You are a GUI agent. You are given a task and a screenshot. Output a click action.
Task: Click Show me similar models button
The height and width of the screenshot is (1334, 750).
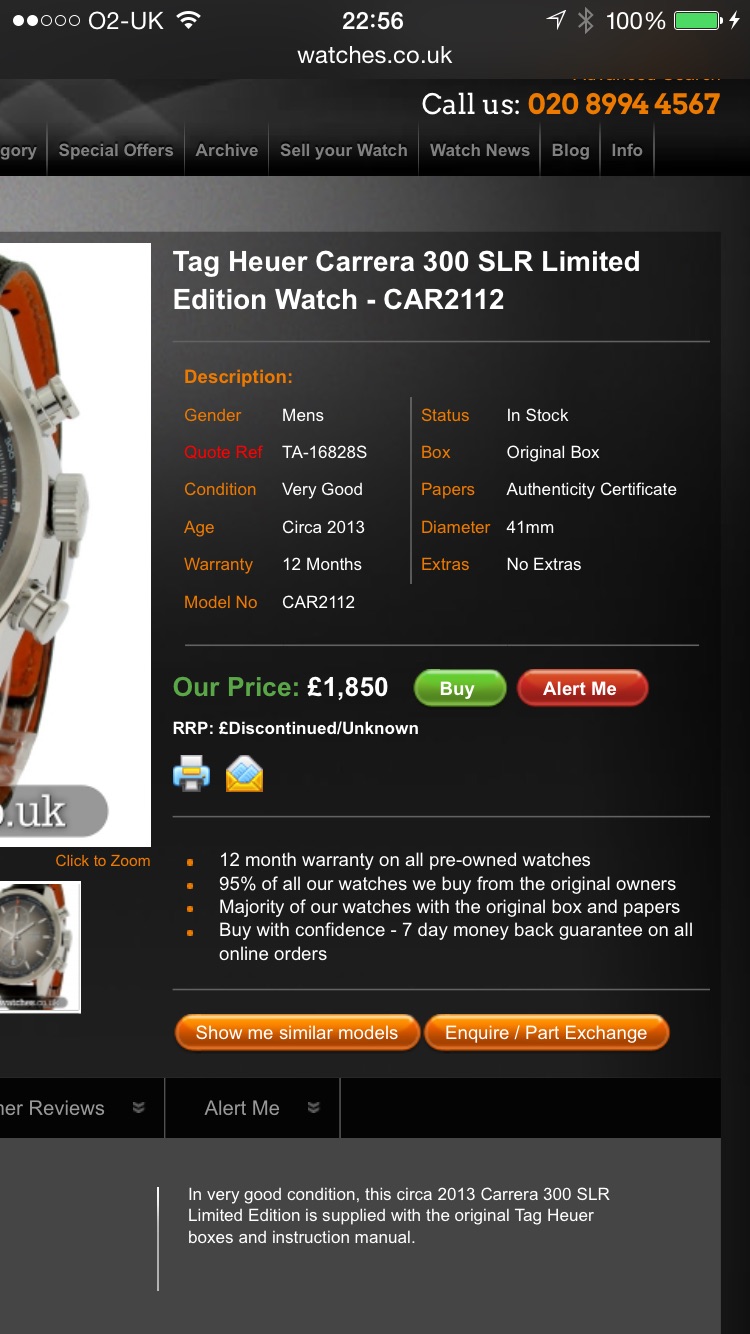tap(297, 1033)
